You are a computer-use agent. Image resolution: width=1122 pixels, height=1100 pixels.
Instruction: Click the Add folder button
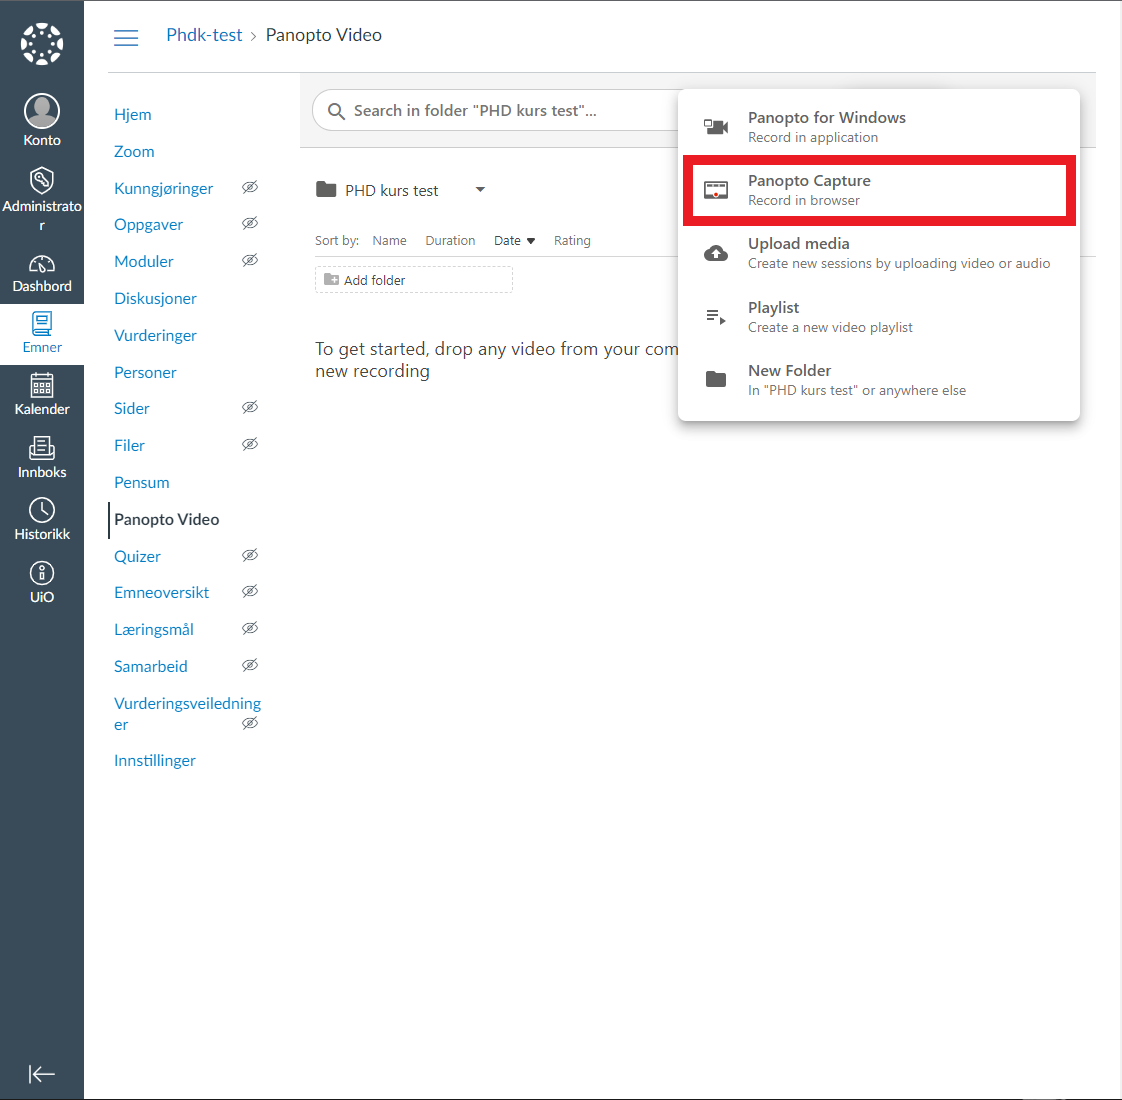pyautogui.click(x=414, y=280)
